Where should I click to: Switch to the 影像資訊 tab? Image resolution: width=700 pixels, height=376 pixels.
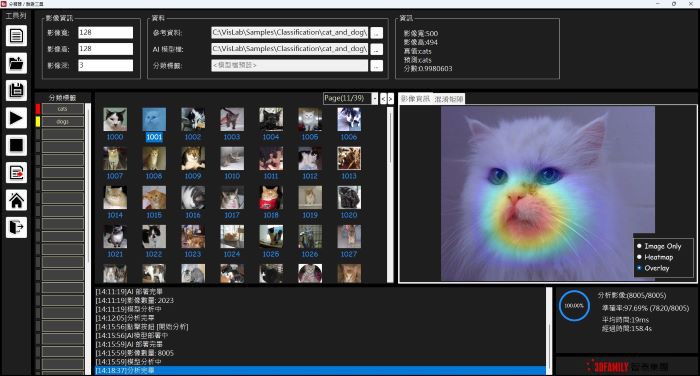click(x=415, y=99)
